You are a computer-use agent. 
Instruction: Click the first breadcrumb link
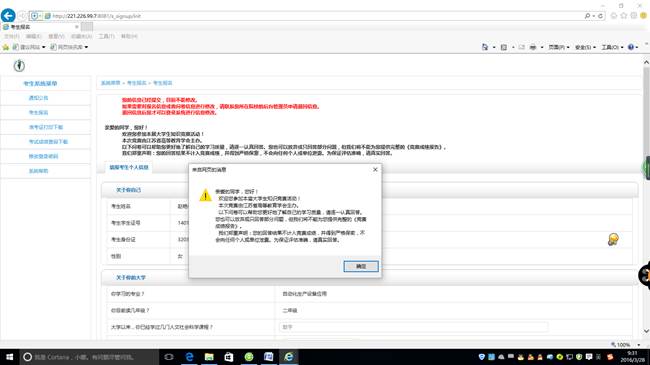click(x=111, y=83)
